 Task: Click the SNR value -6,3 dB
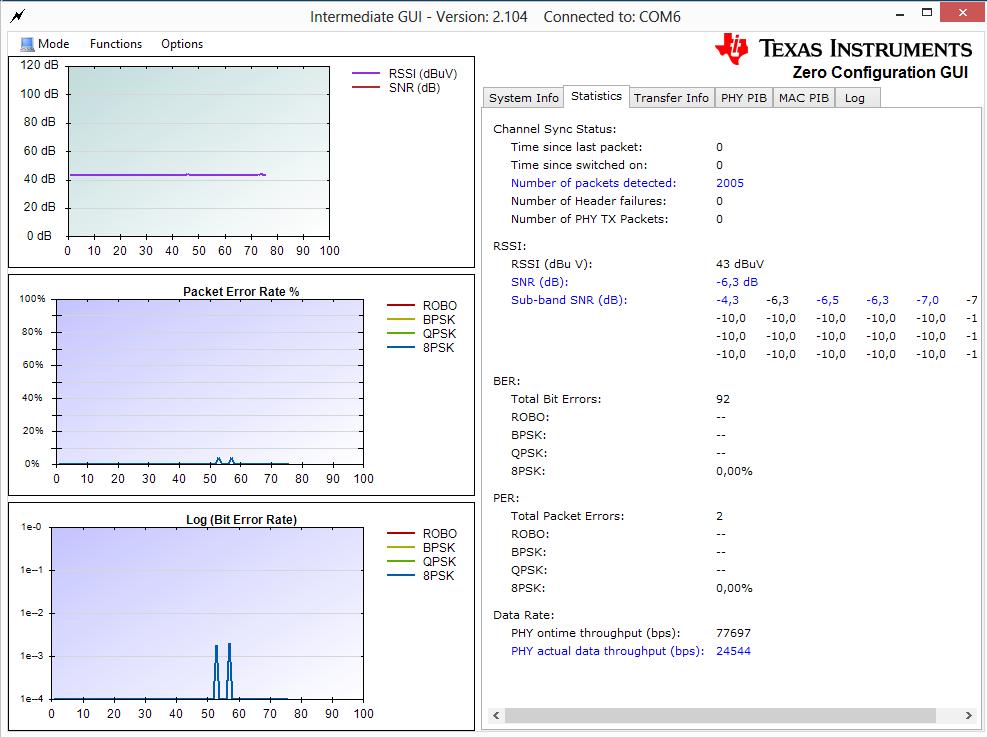(x=736, y=282)
